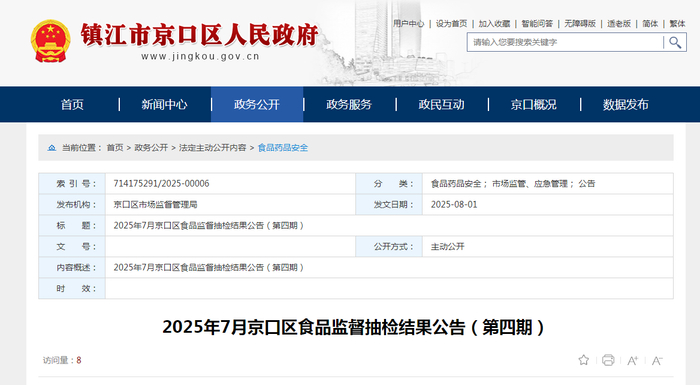
Task: Switch to 繁体 traditional Chinese
Action: [x=677, y=24]
